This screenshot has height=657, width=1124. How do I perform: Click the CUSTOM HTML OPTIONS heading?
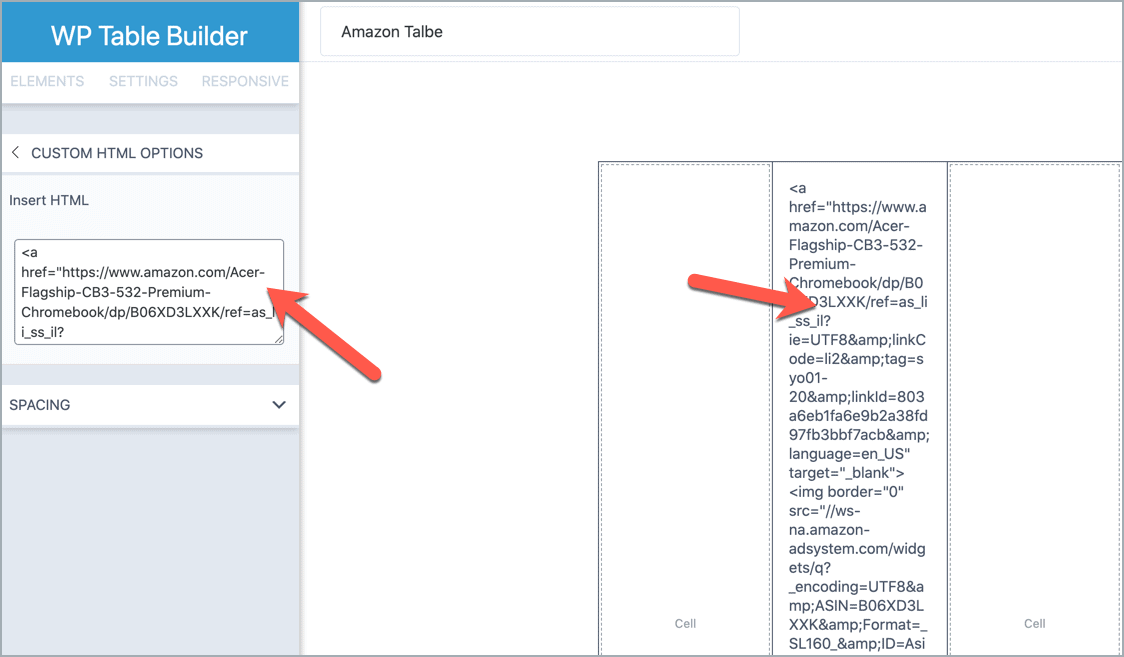pyautogui.click(x=113, y=153)
